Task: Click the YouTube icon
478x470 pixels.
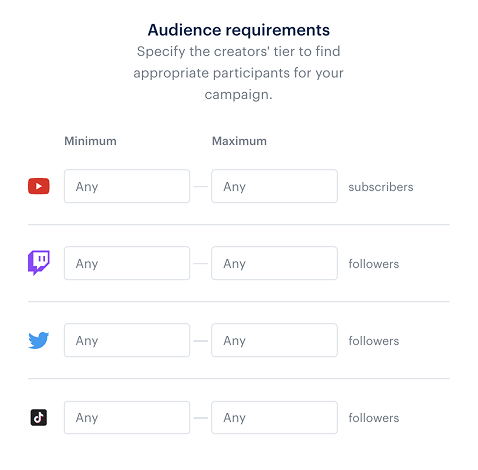Action: (39, 186)
